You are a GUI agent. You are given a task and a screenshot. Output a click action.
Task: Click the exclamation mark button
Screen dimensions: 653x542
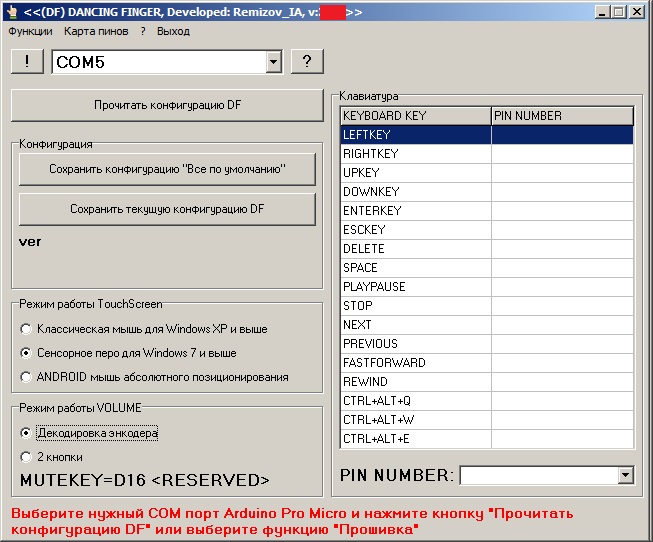tap(27, 62)
